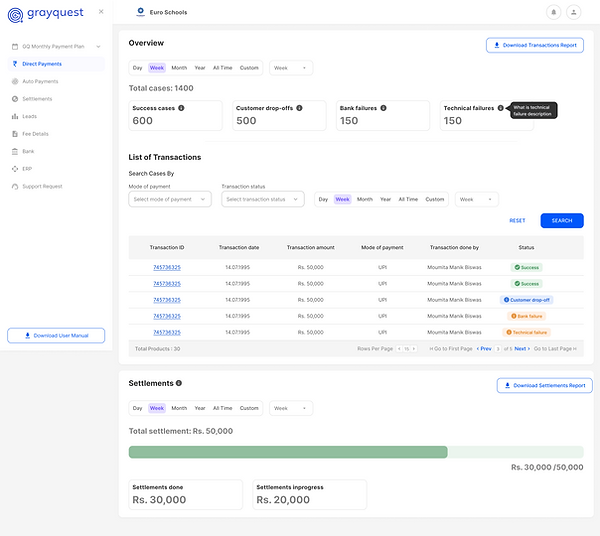Select All Time in transactions filter tabs
Image resolution: width=600 pixels, height=536 pixels.
tap(408, 199)
